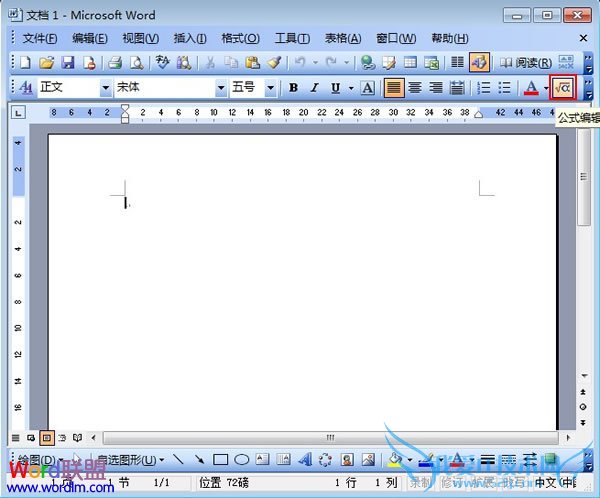The width and height of the screenshot is (600, 498).
Task: Open the Equation Editor square-root icon
Action: pyautogui.click(x=562, y=88)
